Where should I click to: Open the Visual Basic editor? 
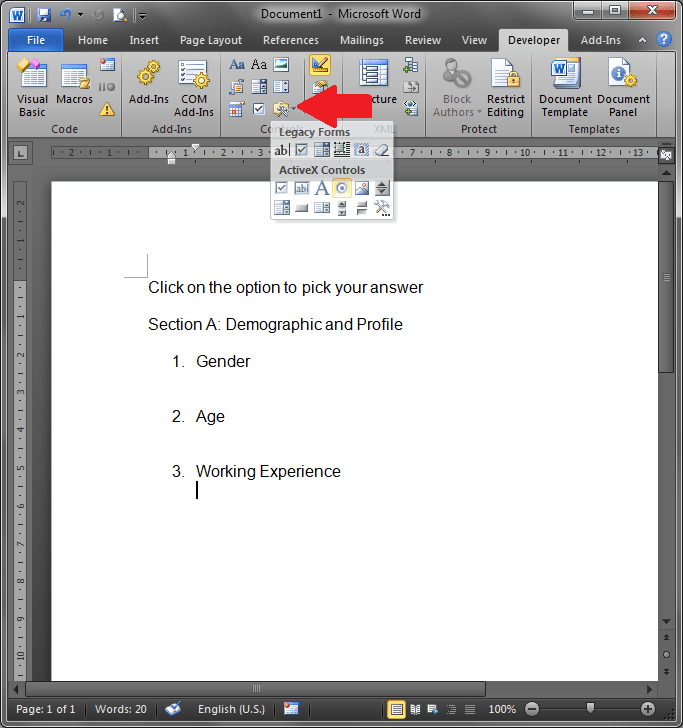coord(32,87)
